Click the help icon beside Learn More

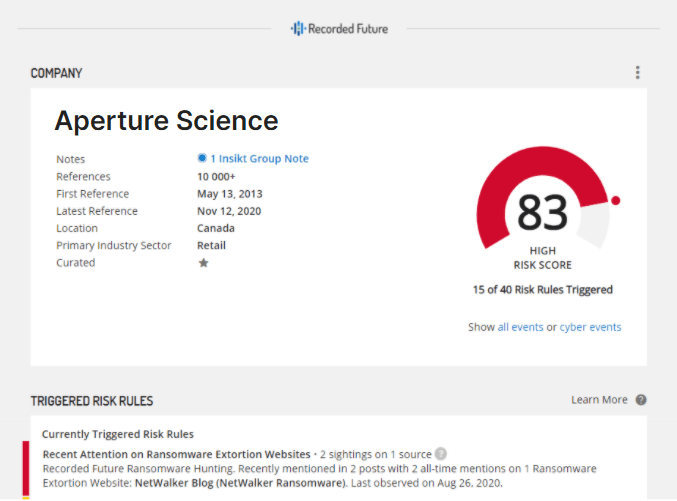coord(641,400)
